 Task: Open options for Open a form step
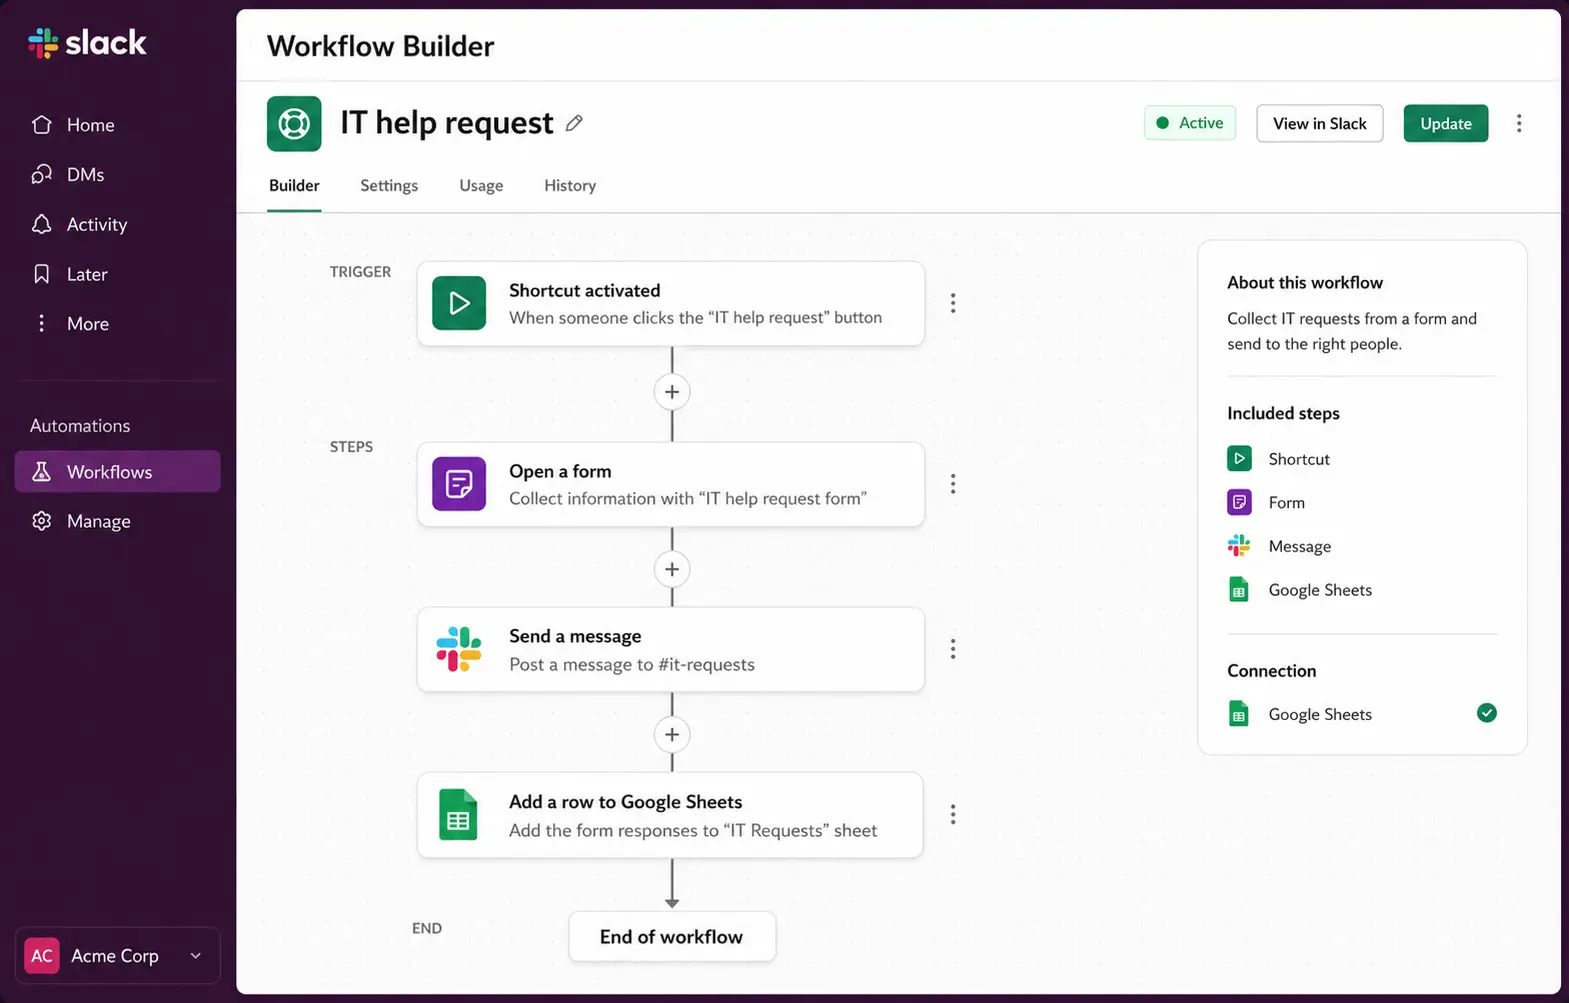953,484
